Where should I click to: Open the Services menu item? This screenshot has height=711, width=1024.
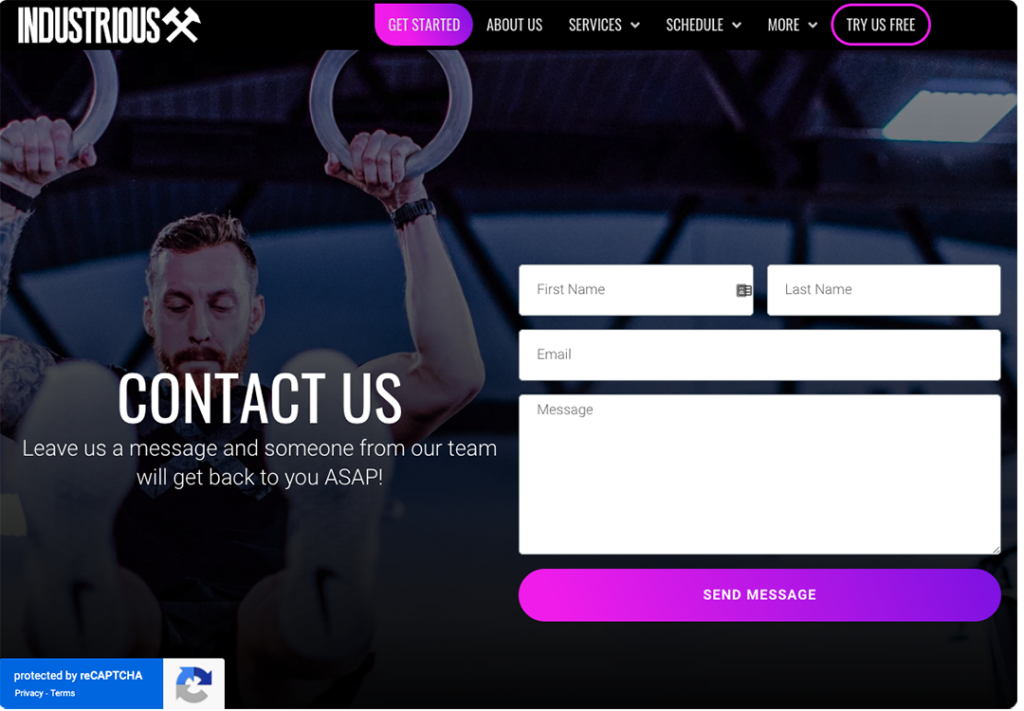[595, 25]
